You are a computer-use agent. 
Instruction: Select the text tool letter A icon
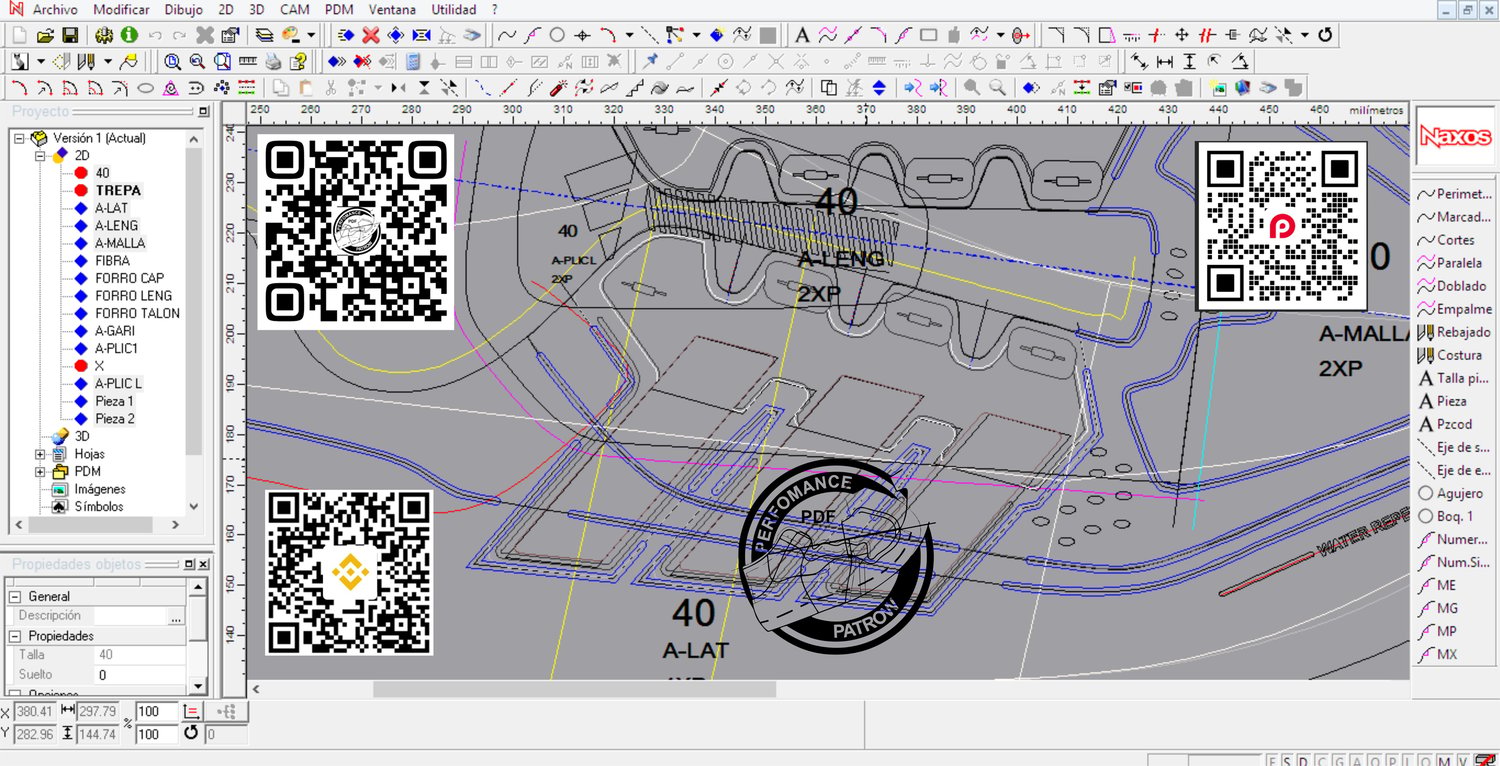click(x=802, y=35)
